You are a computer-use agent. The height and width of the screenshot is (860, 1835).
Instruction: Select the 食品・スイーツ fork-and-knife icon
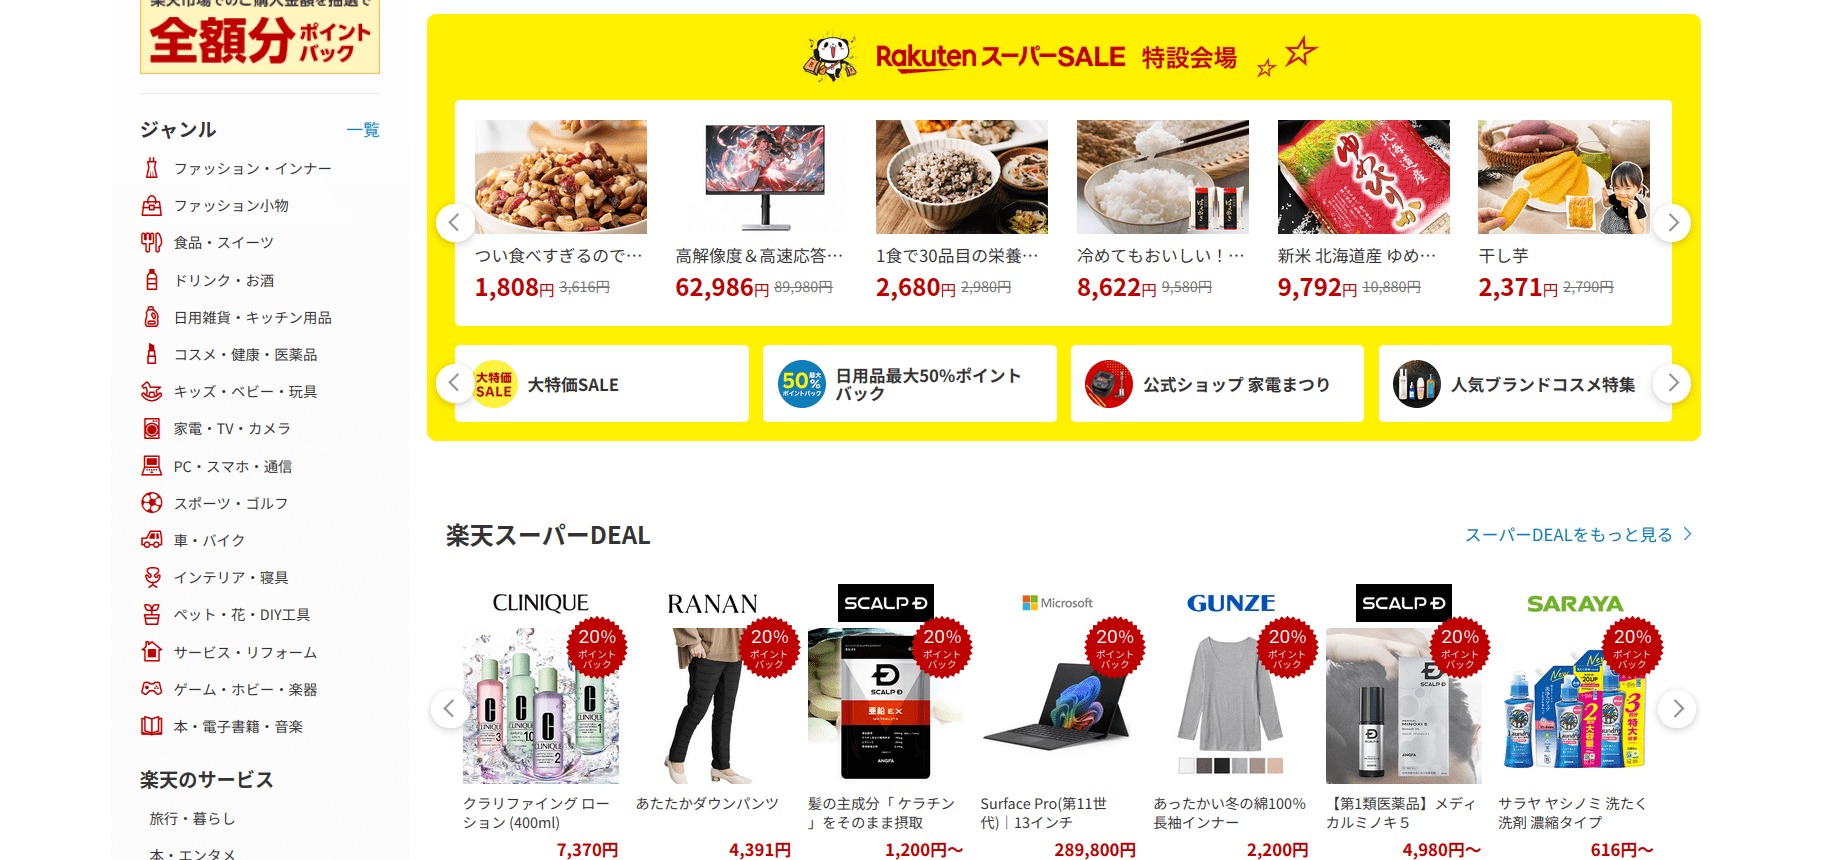151,242
